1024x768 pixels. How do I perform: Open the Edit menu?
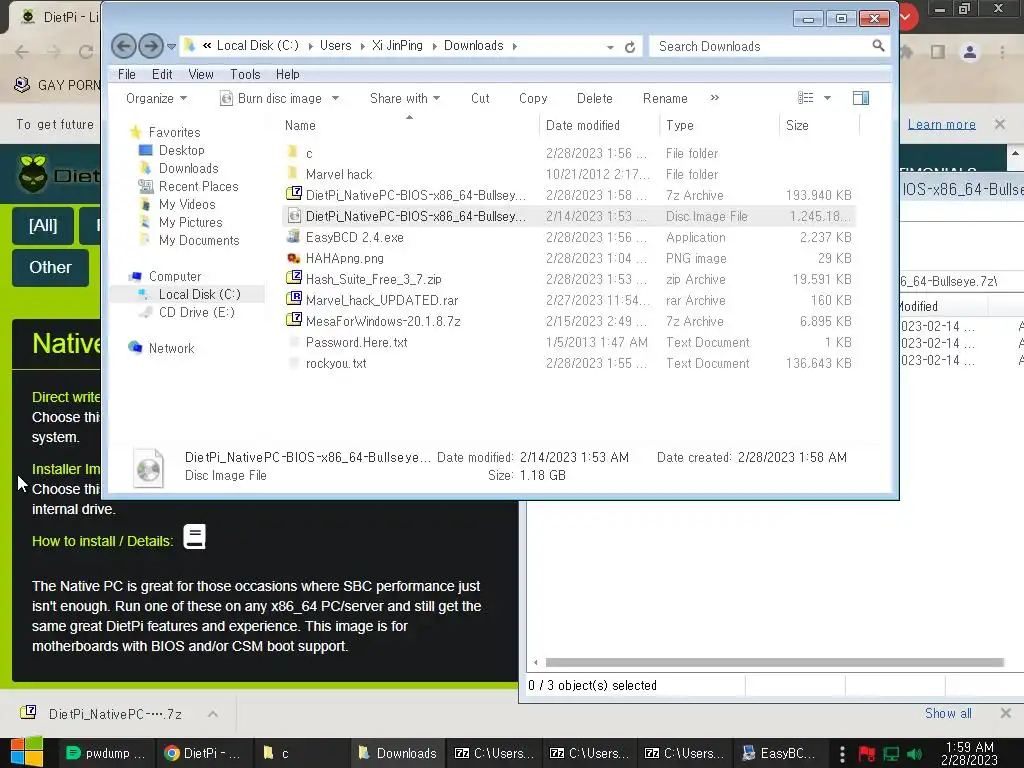tap(162, 74)
